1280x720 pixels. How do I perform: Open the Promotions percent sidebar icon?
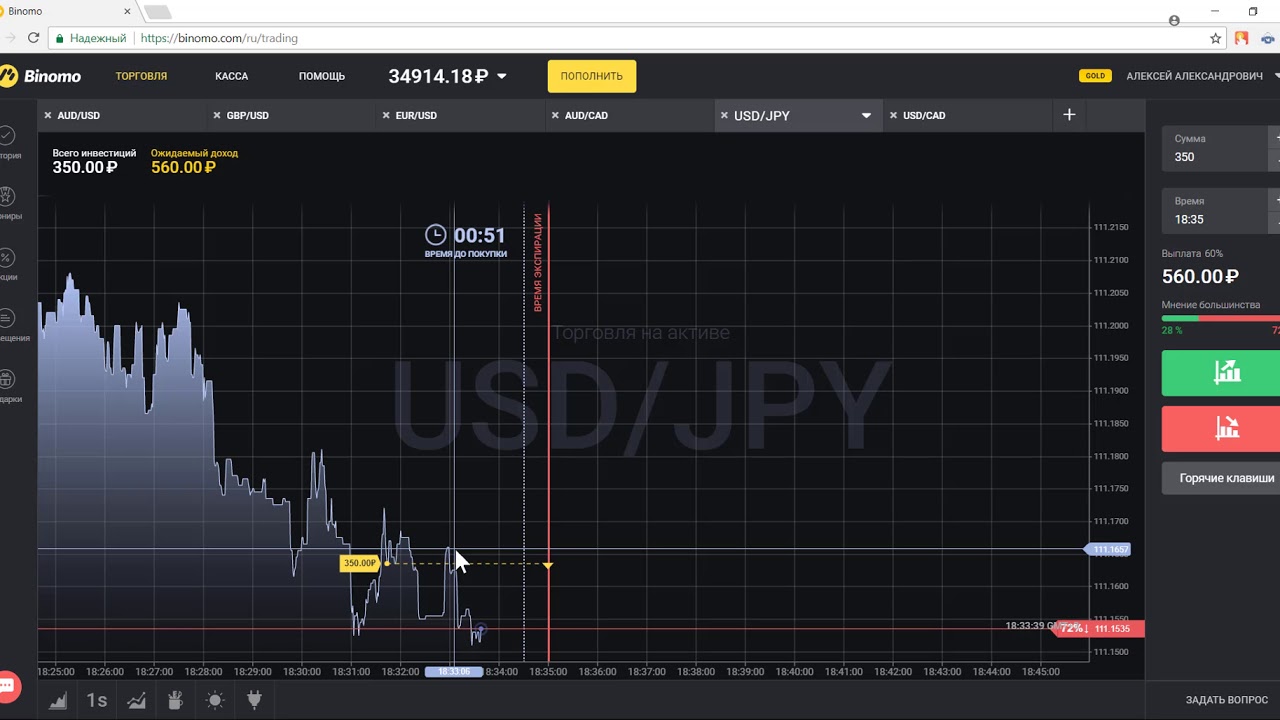pos(7,257)
